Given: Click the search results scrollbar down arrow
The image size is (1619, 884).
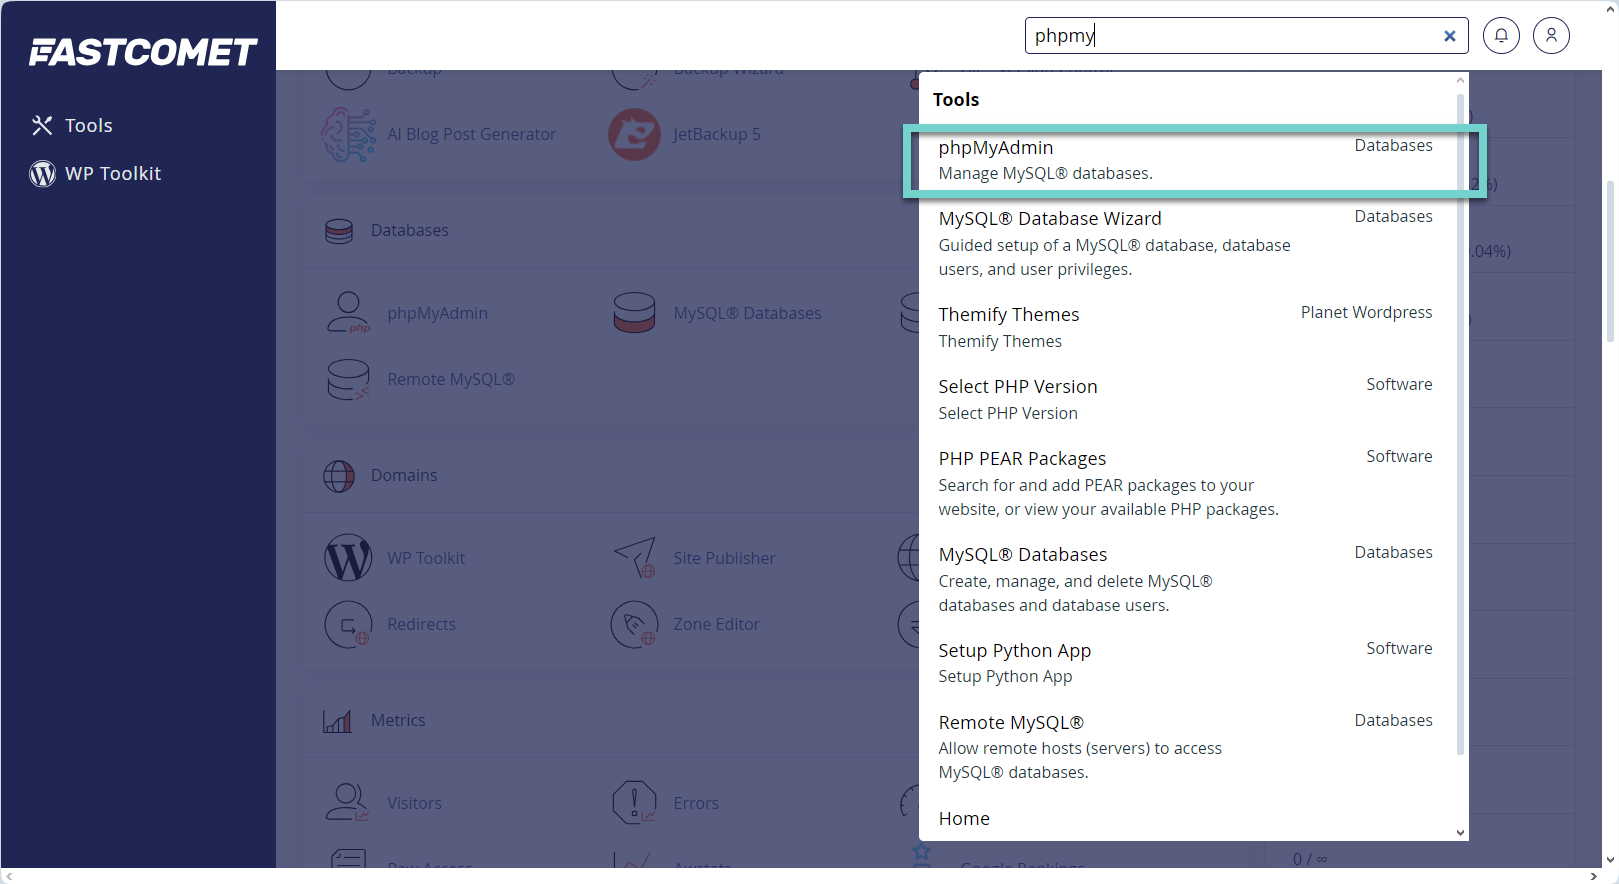Looking at the screenshot, I should tap(1460, 832).
